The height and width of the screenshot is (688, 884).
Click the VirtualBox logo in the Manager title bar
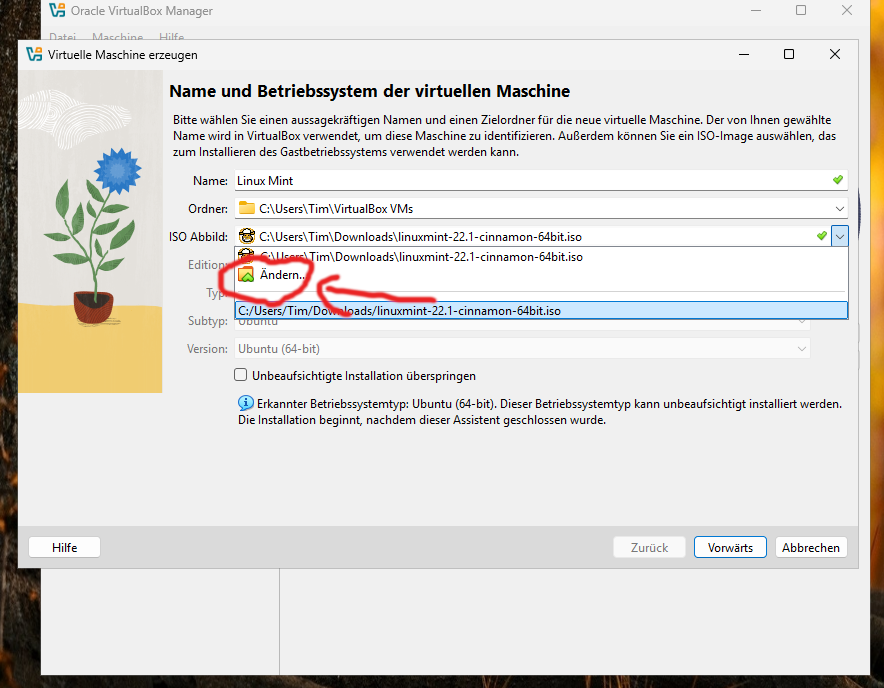point(57,10)
